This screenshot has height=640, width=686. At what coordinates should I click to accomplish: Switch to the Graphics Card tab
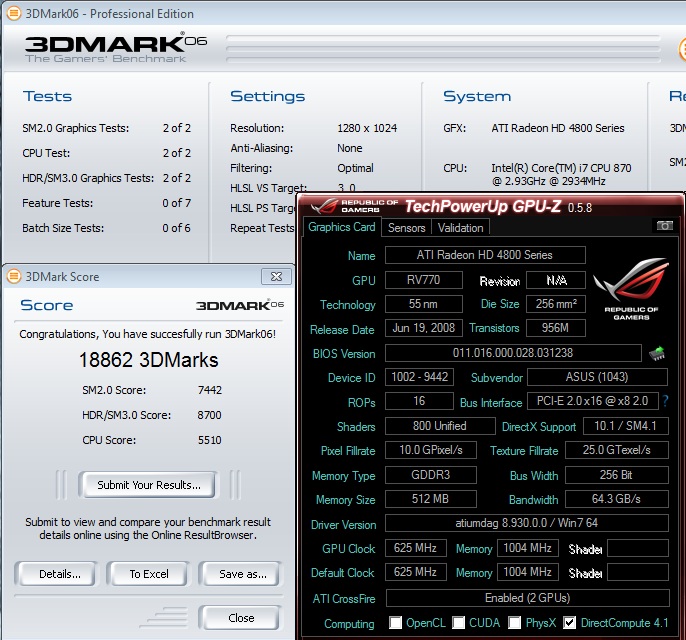point(342,227)
